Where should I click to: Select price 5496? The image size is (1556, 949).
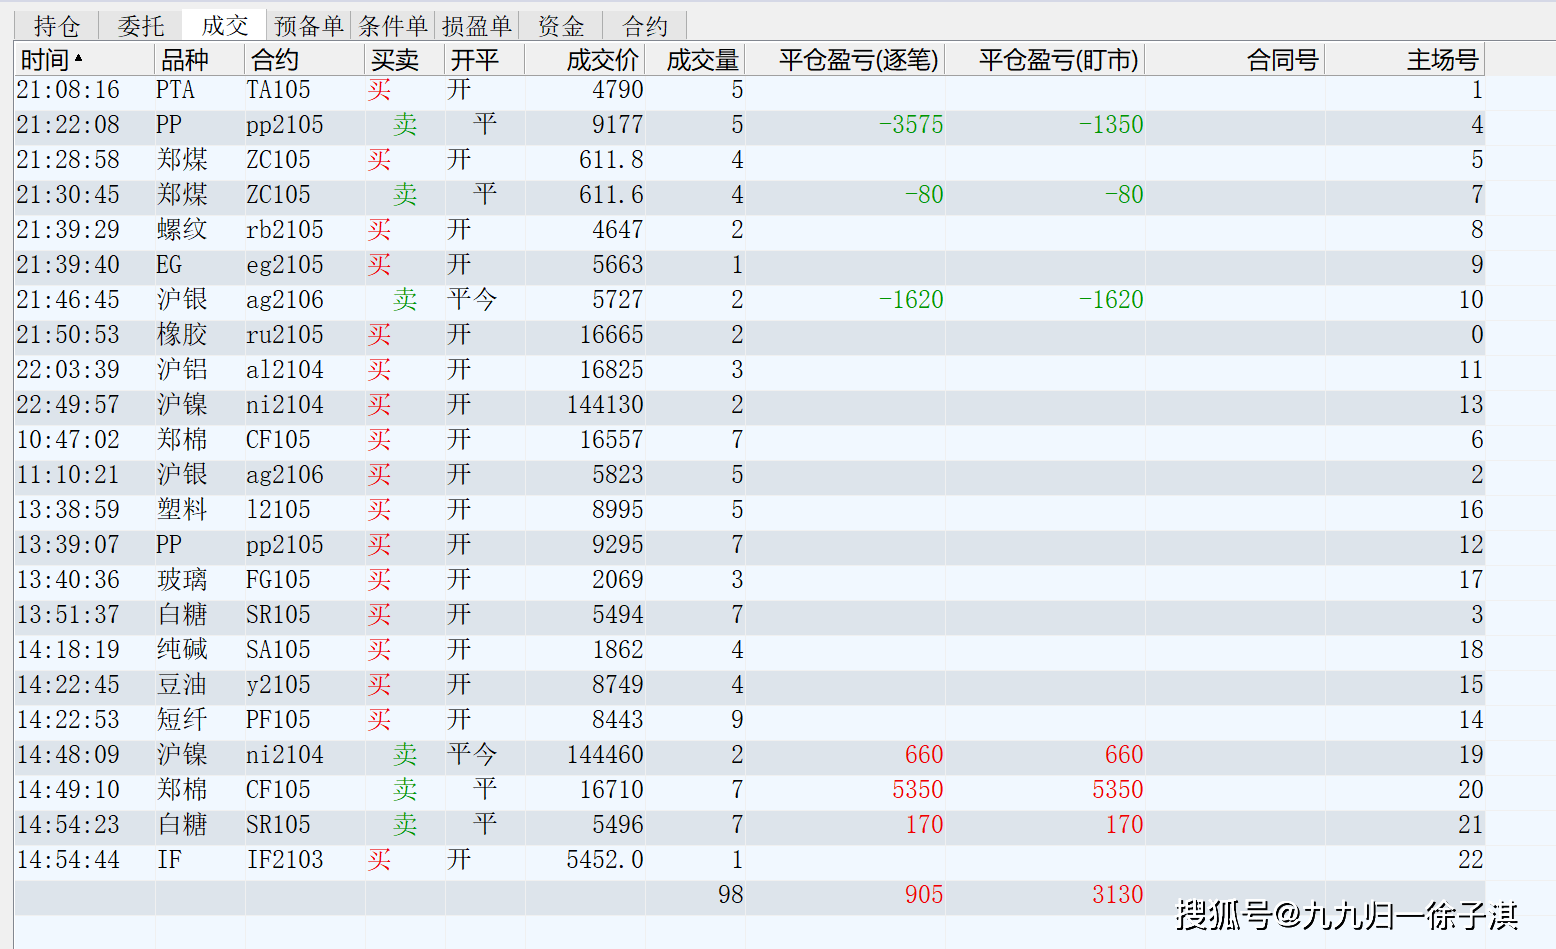[x=618, y=825]
